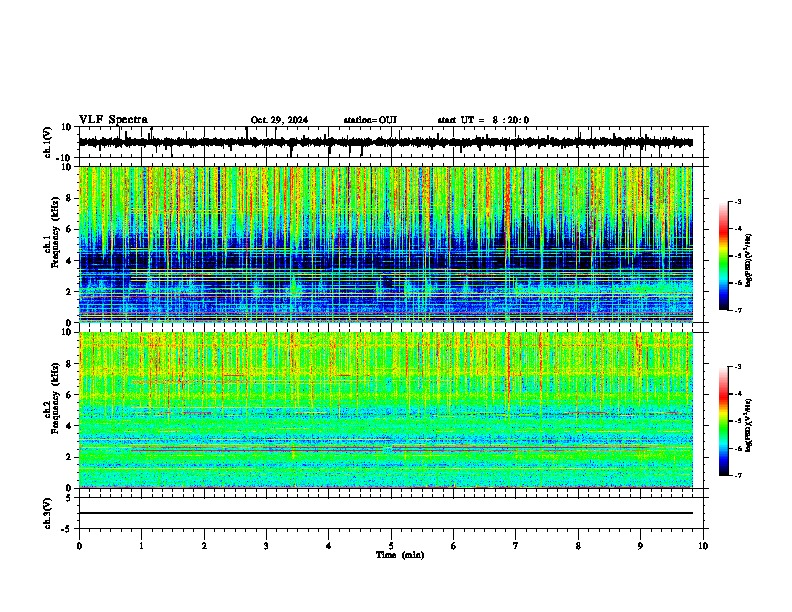Viewport: 792px width, 612px height.
Task: Click the date "Oct. 29, 2024"
Action: tap(279, 120)
